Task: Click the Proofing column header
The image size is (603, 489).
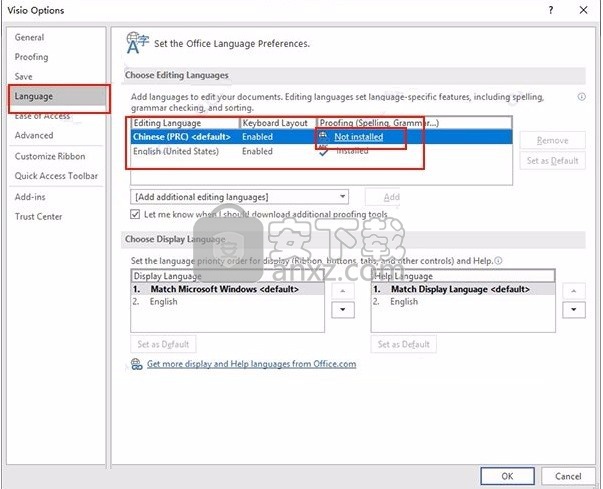Action: click(415, 123)
